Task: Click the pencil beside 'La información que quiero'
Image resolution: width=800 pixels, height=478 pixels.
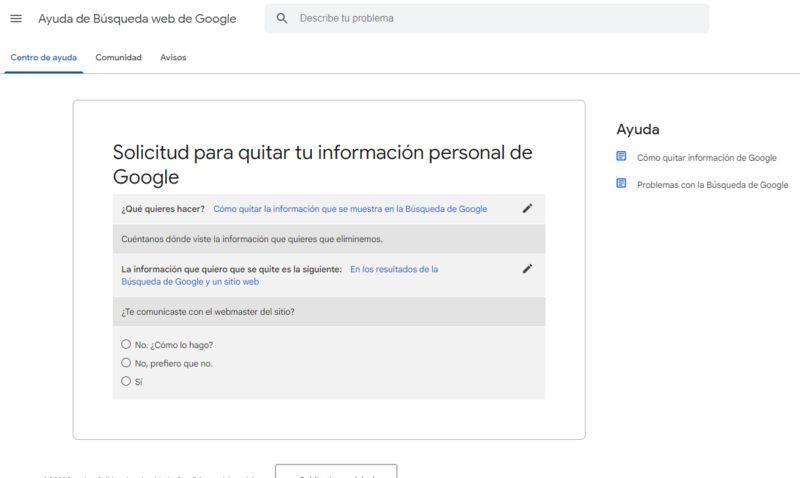Action: 527,268
